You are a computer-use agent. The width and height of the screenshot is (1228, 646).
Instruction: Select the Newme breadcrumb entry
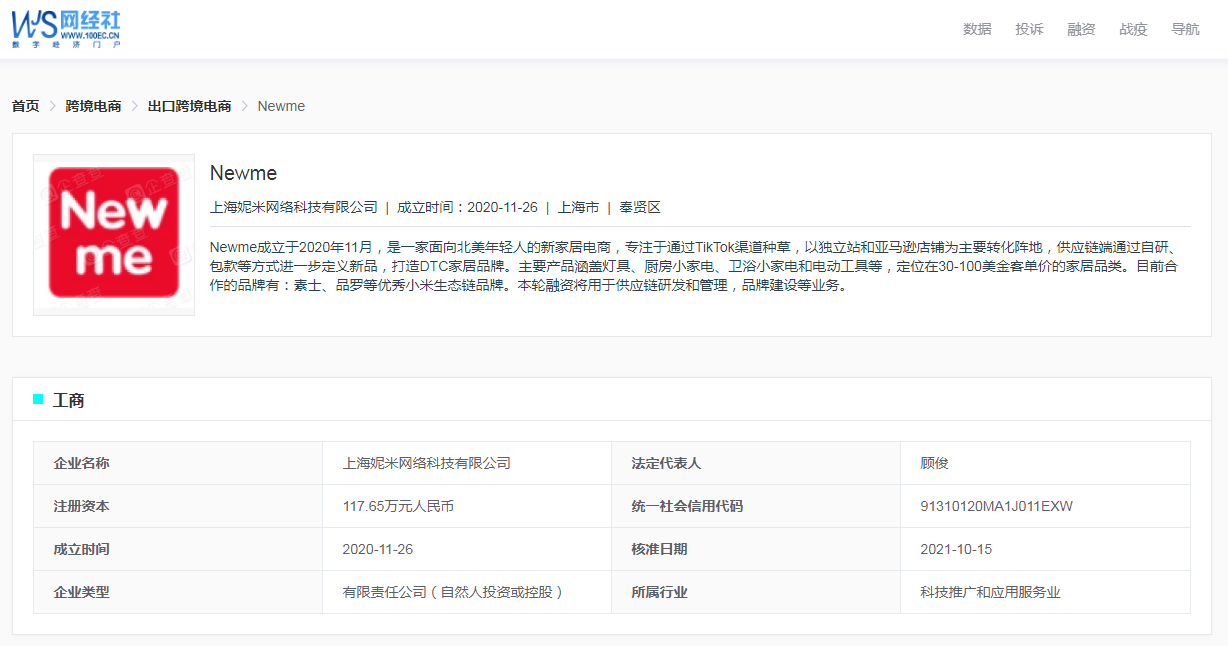coord(280,106)
